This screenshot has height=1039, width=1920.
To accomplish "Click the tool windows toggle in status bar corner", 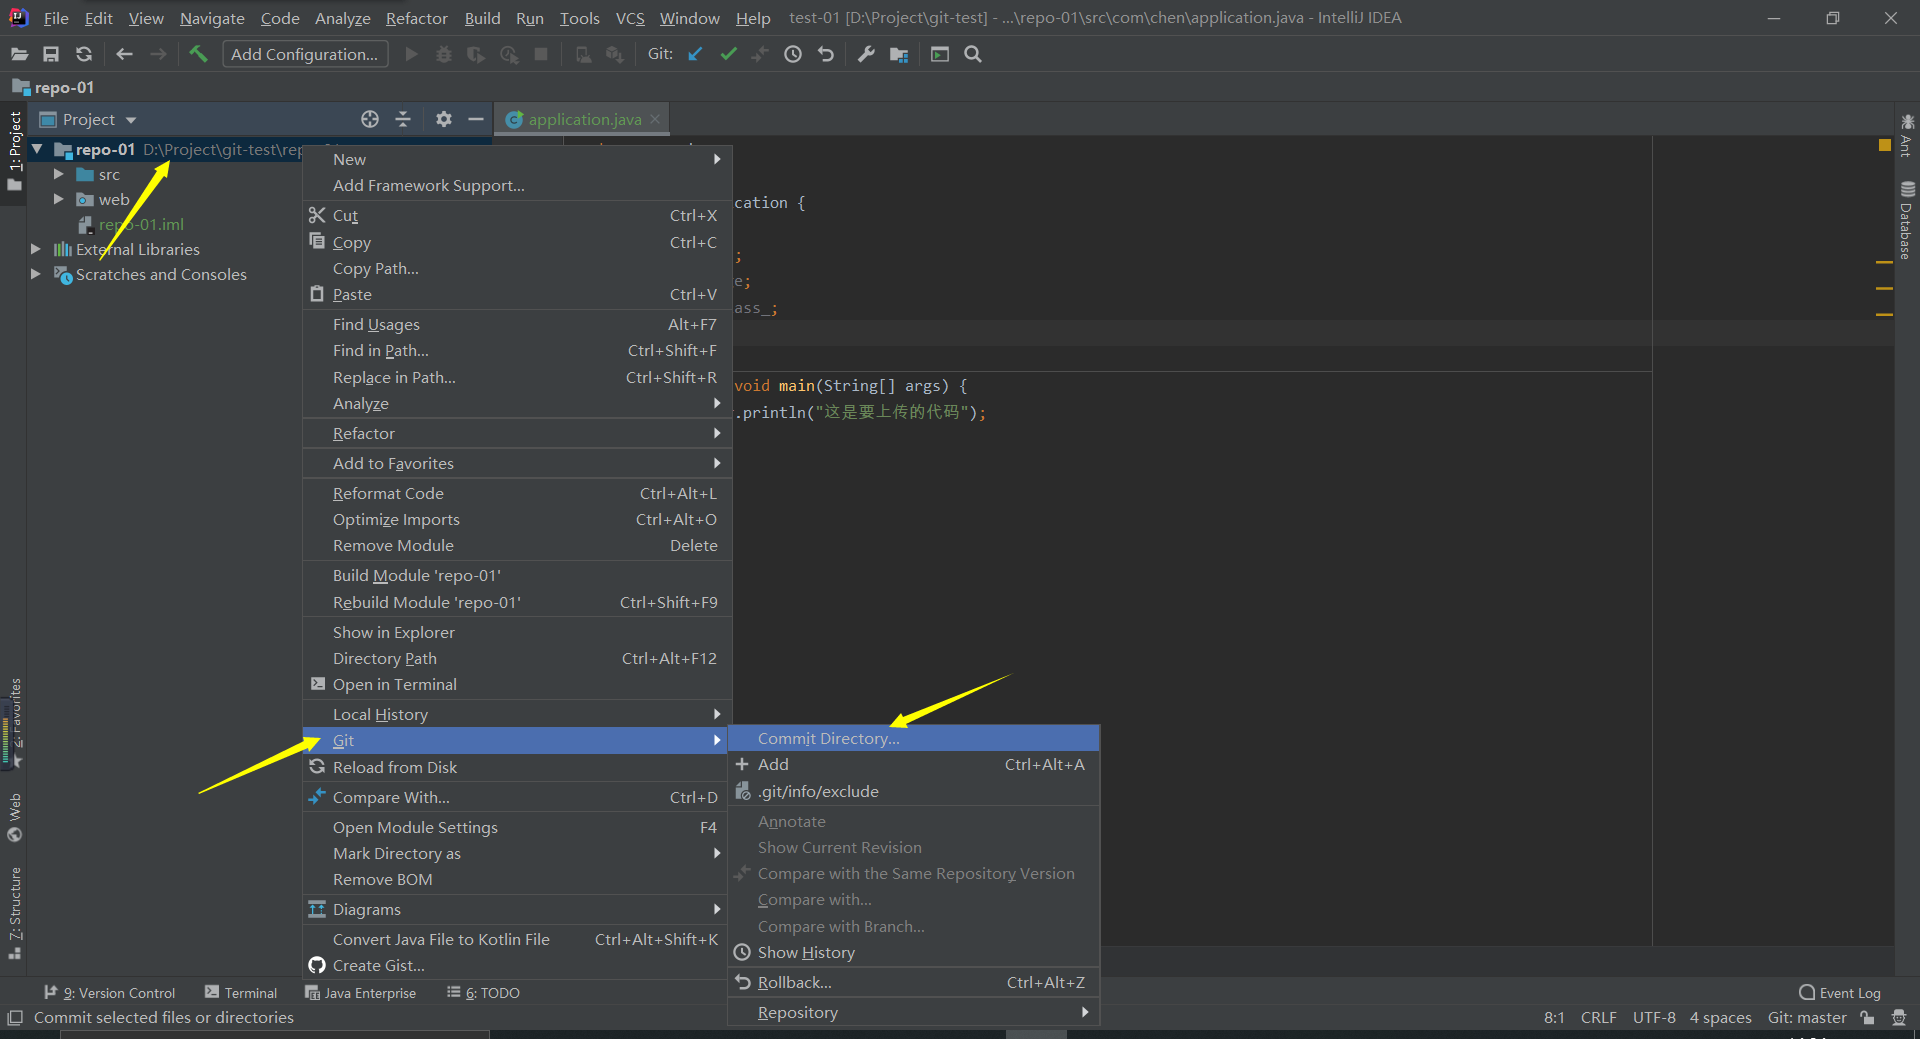I will click(15, 1017).
